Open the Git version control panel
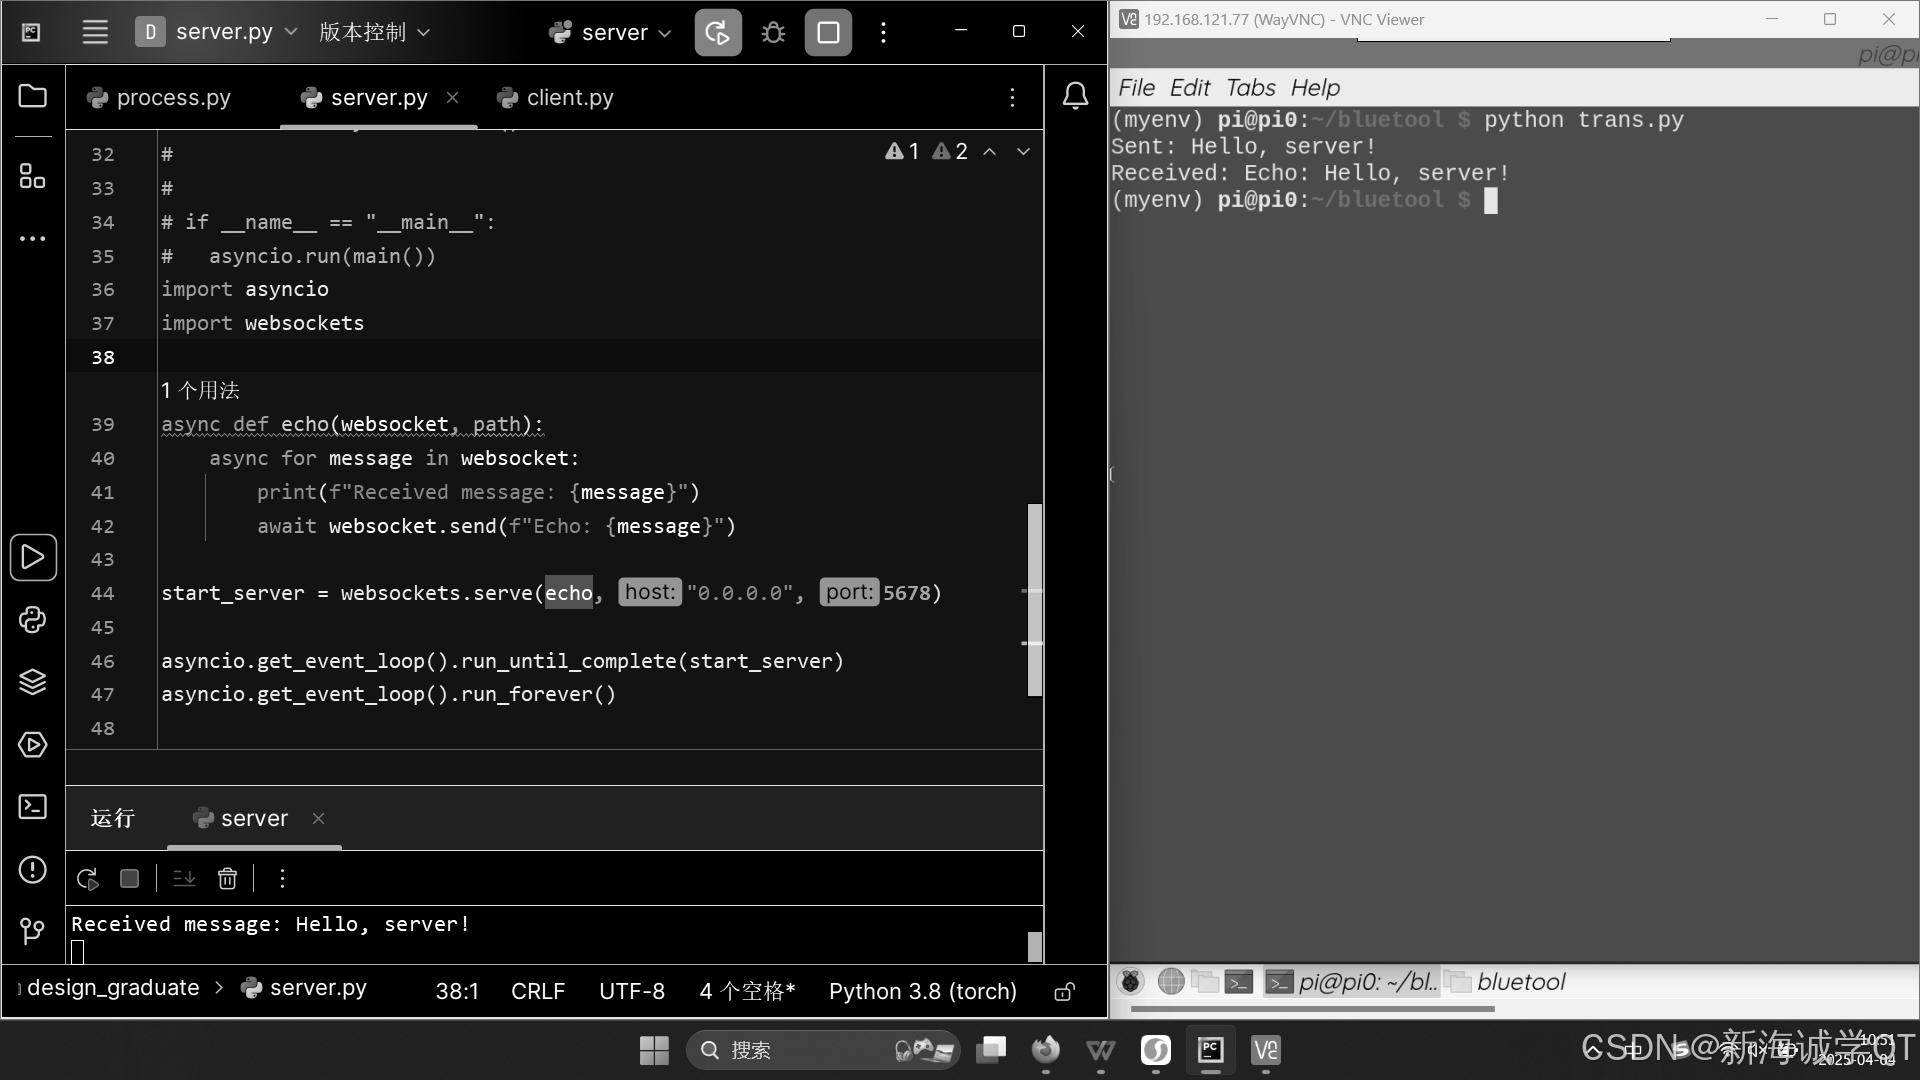The width and height of the screenshot is (1920, 1080). click(32, 932)
